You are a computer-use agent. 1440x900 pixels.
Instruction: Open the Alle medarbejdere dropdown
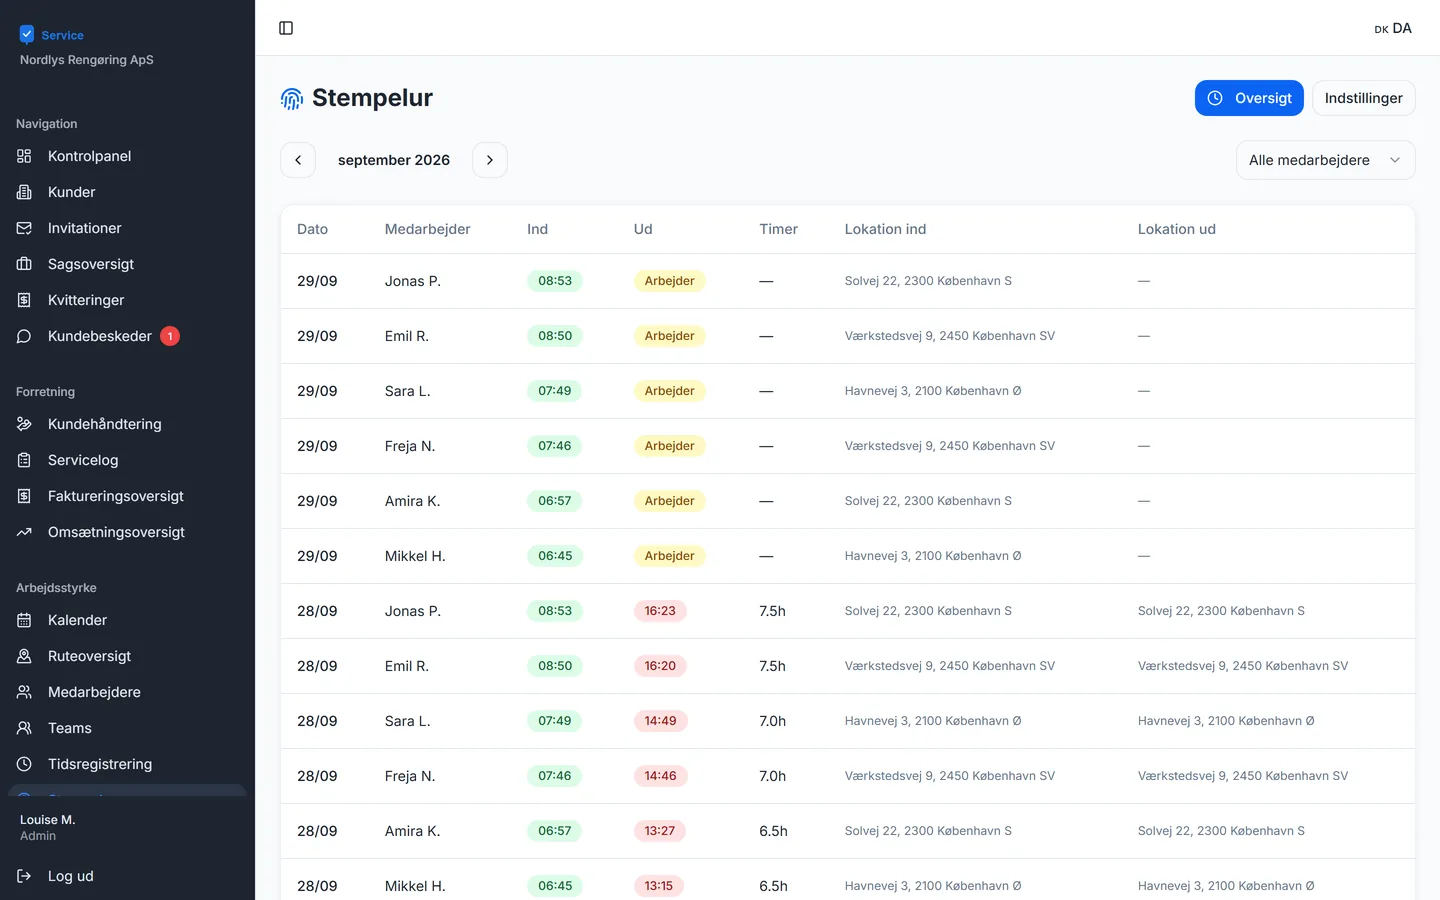point(1325,160)
